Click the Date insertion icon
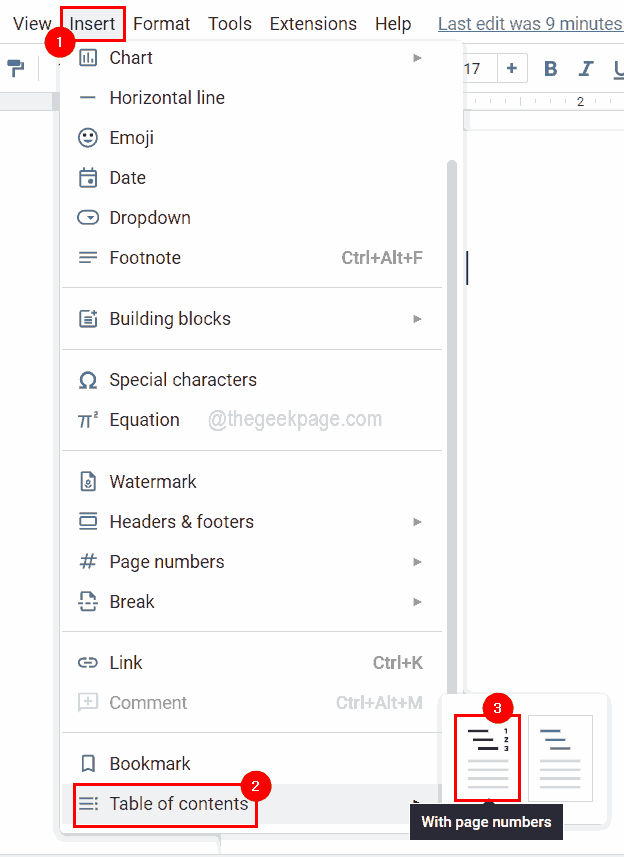624x857 pixels. 89,177
